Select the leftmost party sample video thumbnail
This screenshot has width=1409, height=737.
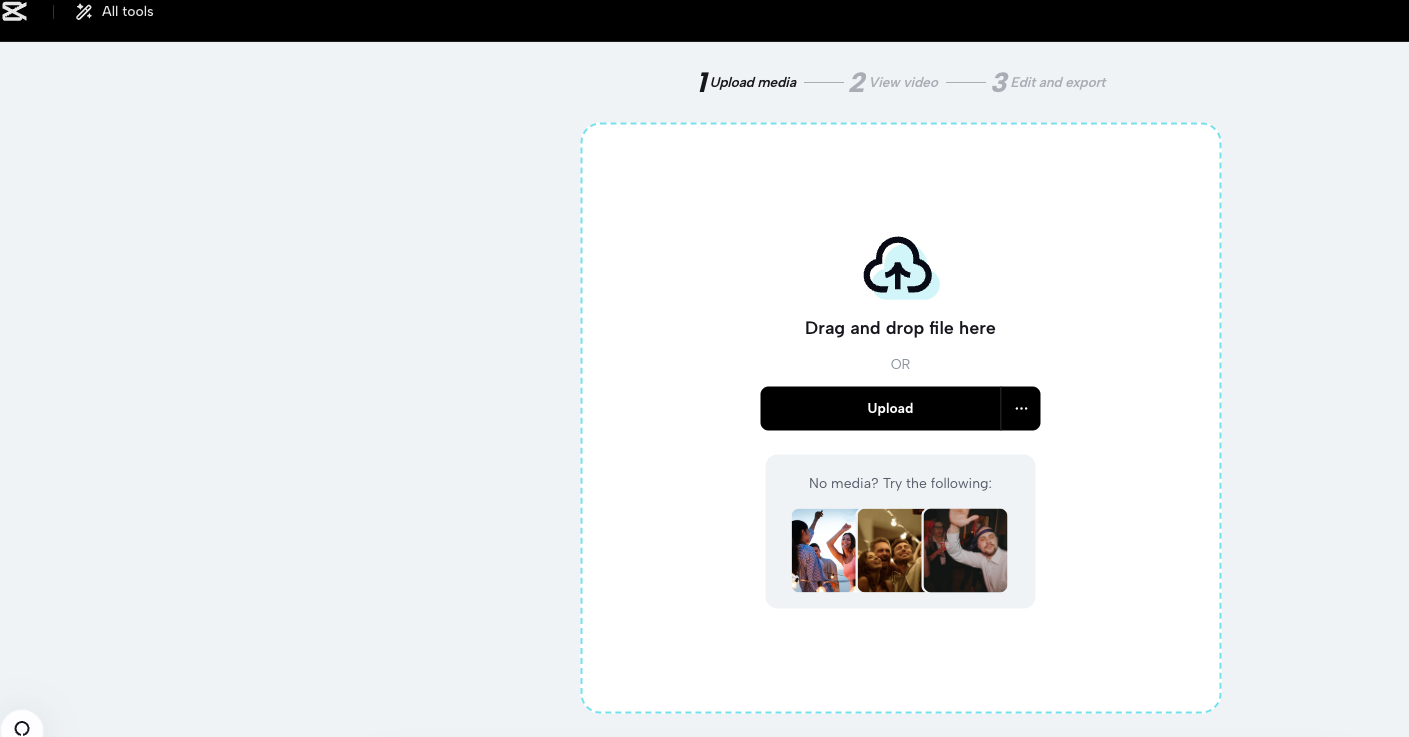pos(824,550)
